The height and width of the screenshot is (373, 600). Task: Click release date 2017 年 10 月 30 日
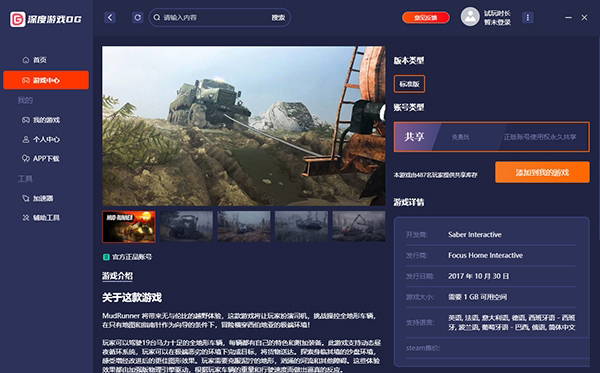click(x=479, y=276)
